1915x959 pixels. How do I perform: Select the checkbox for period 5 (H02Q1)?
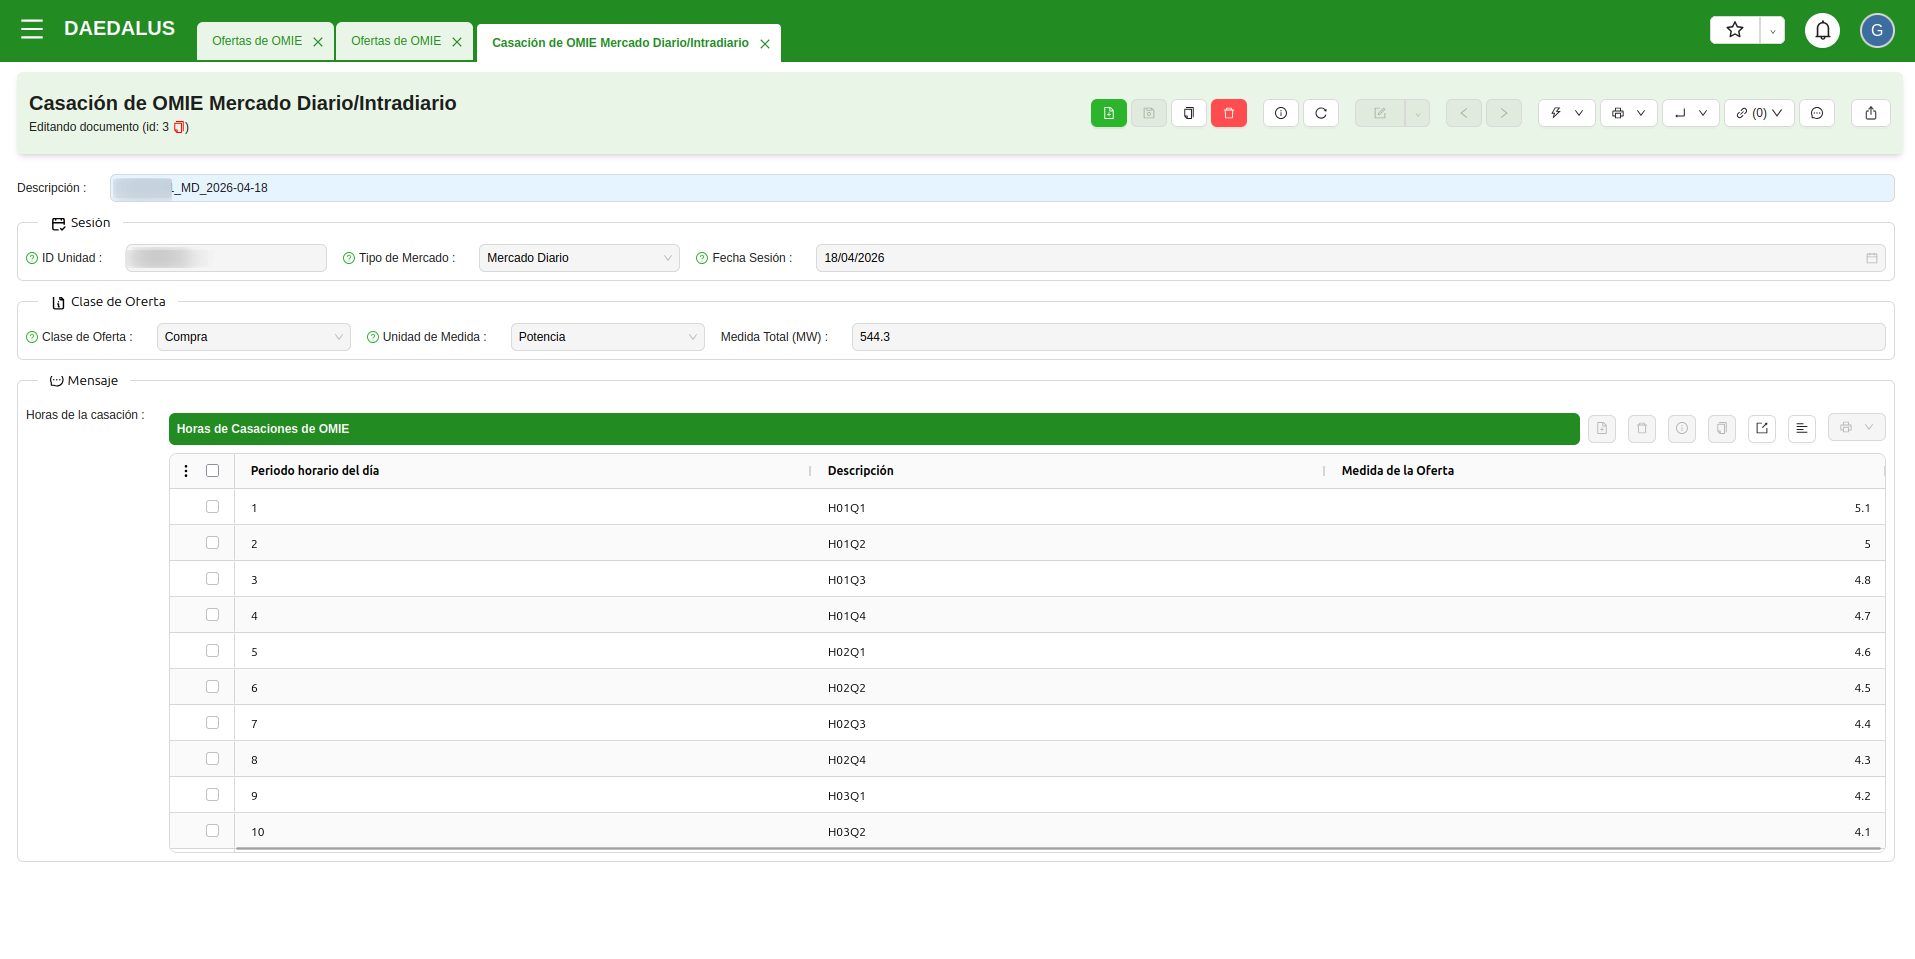212,651
